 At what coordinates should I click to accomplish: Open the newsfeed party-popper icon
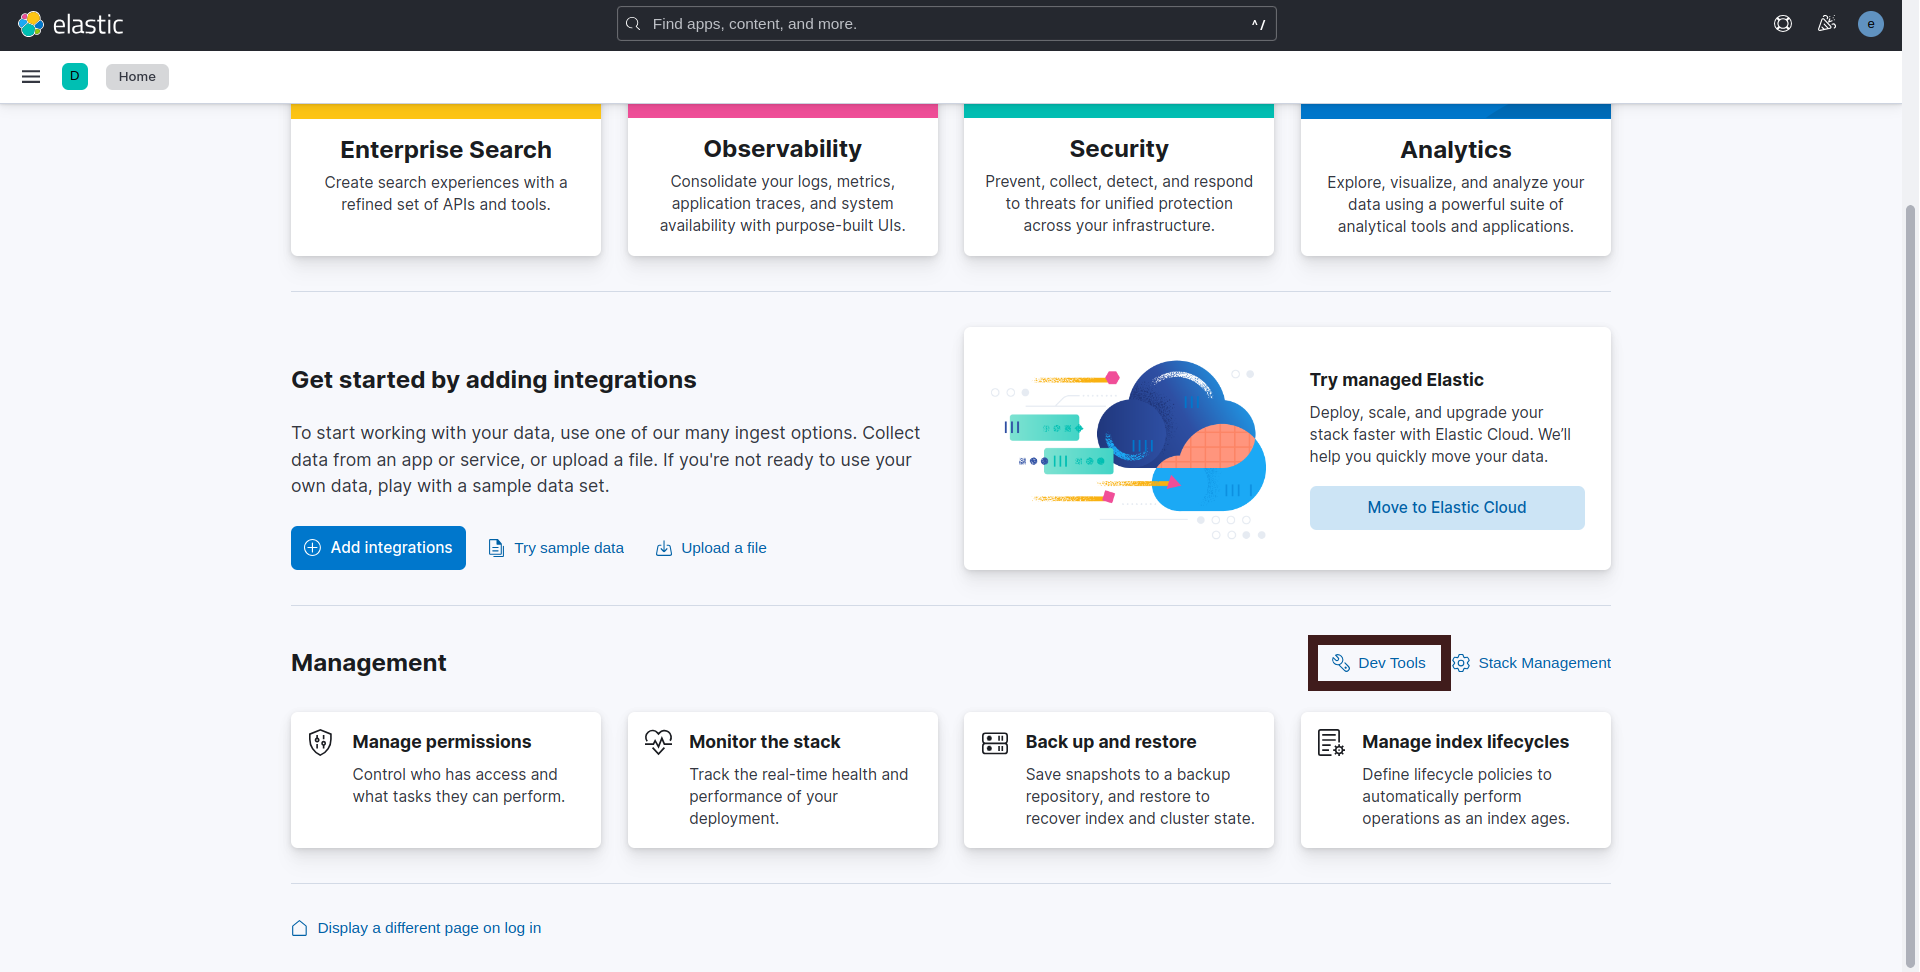(x=1827, y=23)
